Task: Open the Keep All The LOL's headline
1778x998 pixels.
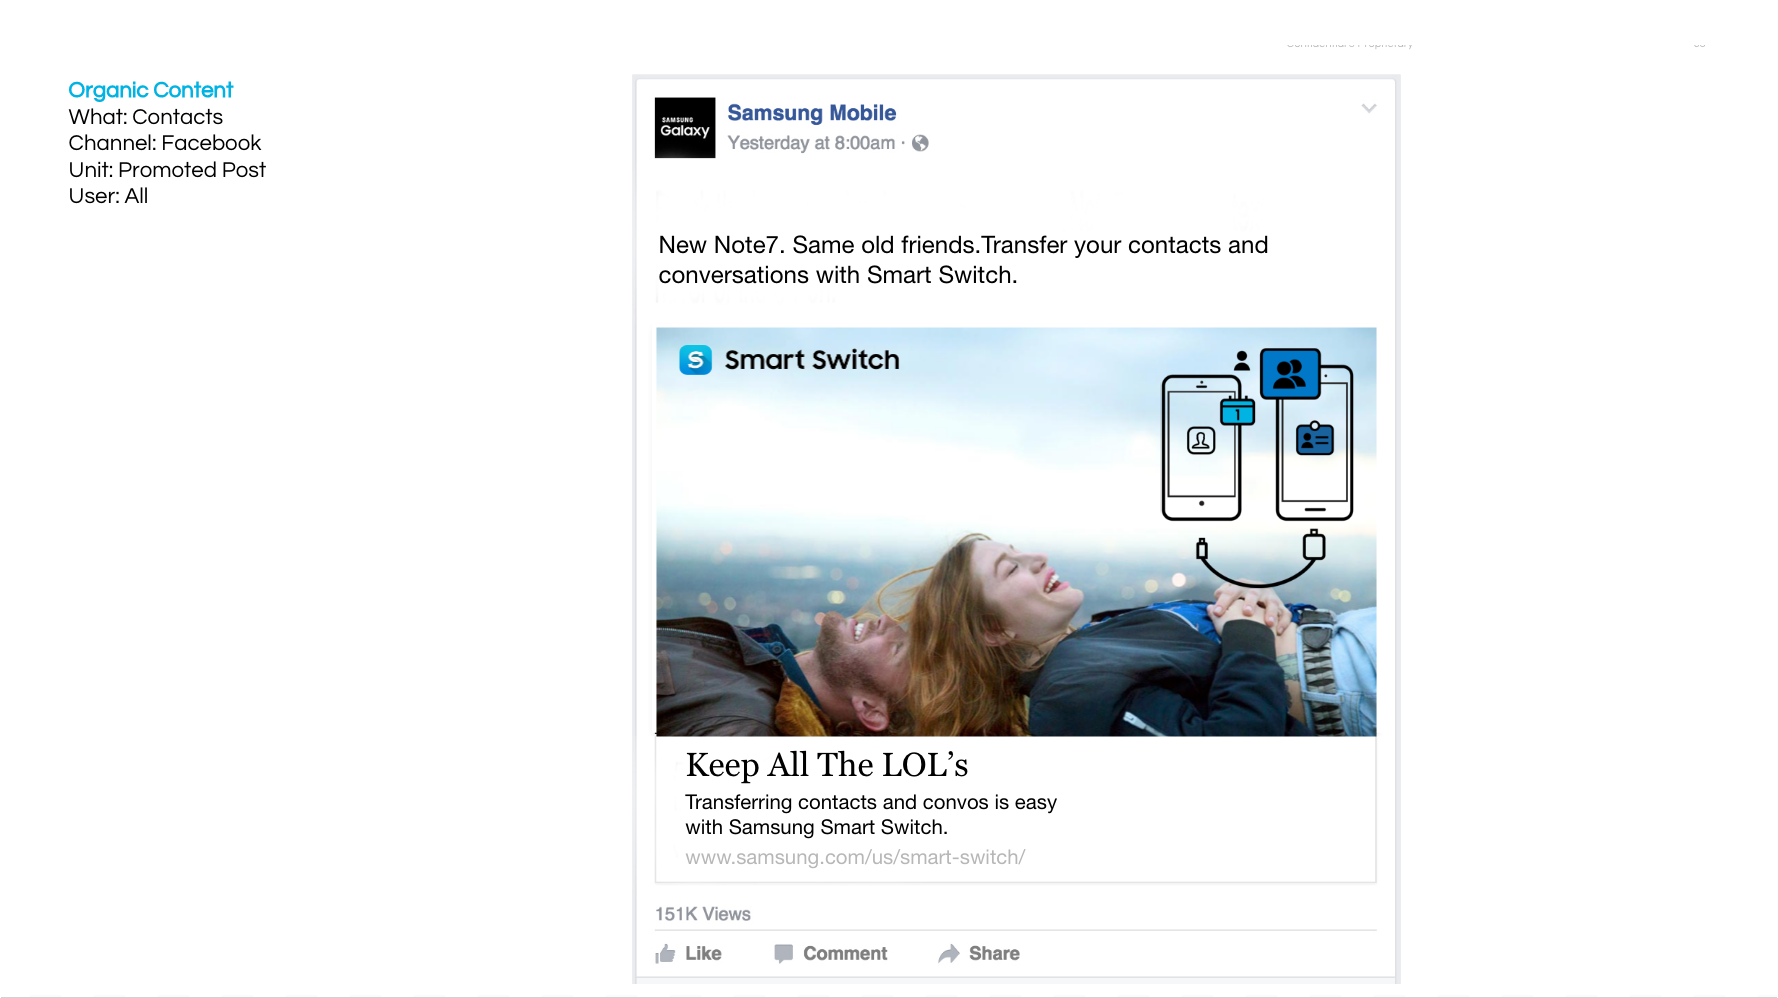Action: click(826, 764)
